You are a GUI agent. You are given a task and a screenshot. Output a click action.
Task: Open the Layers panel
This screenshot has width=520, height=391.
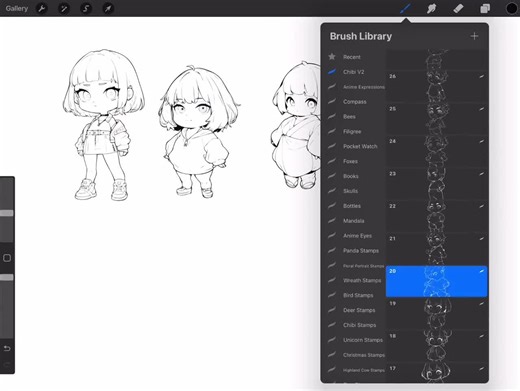(485, 8)
